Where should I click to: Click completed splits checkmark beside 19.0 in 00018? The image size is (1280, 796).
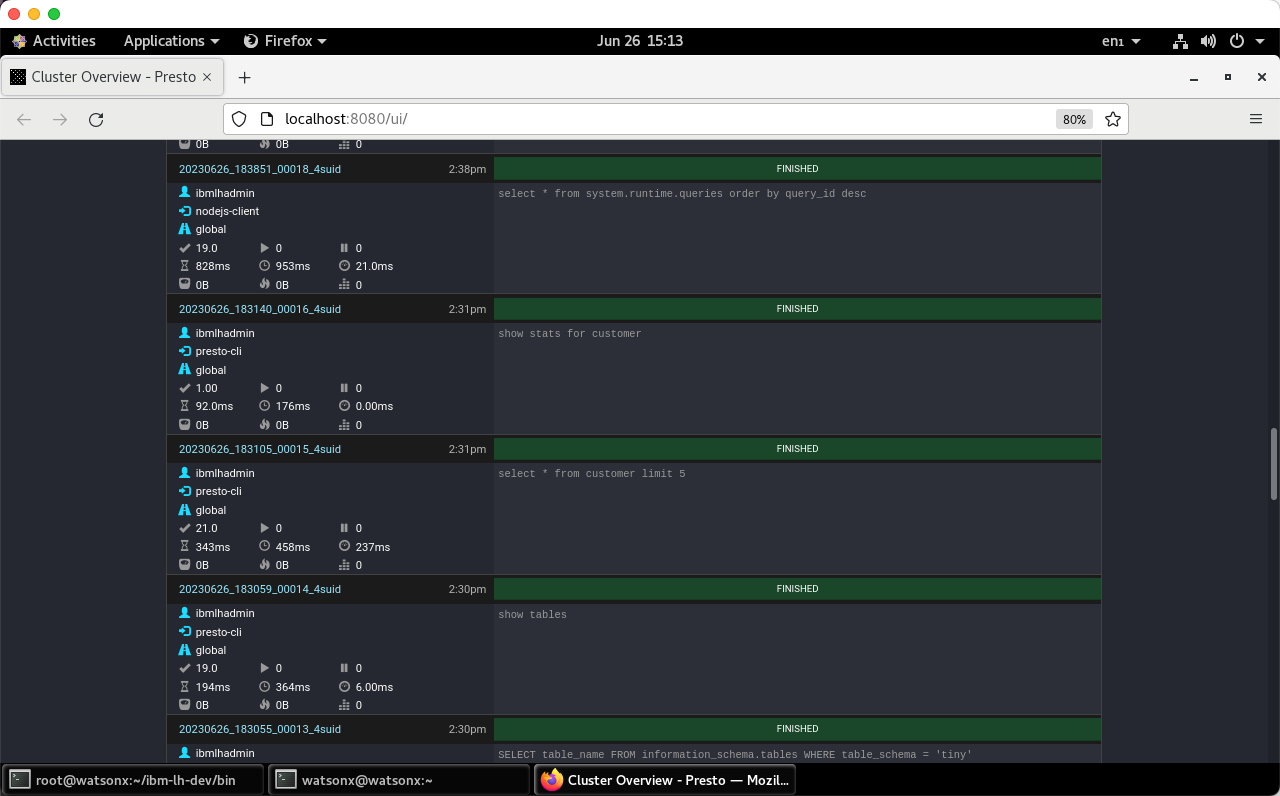(x=184, y=248)
